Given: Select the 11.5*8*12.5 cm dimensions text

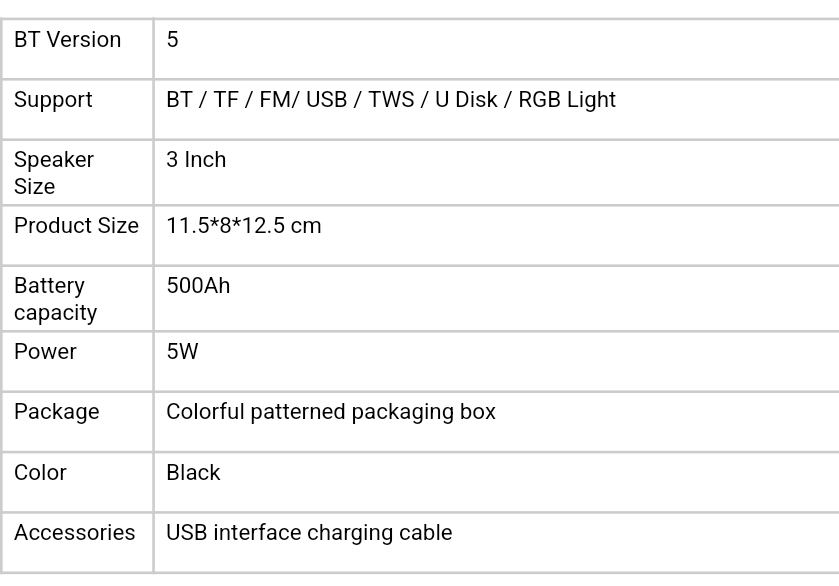Looking at the screenshot, I should 244,225.
